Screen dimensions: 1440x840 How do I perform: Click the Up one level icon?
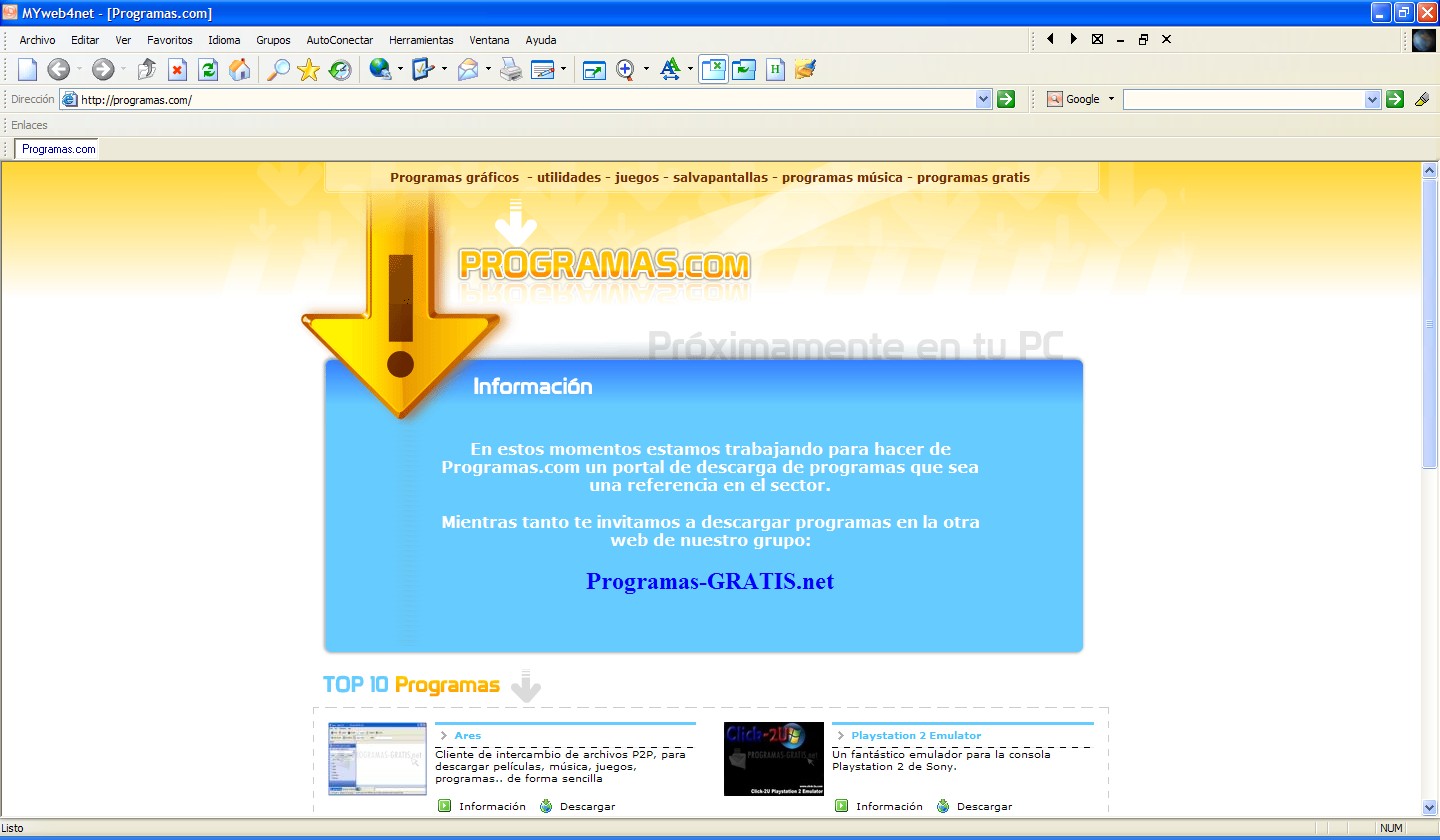[147, 70]
